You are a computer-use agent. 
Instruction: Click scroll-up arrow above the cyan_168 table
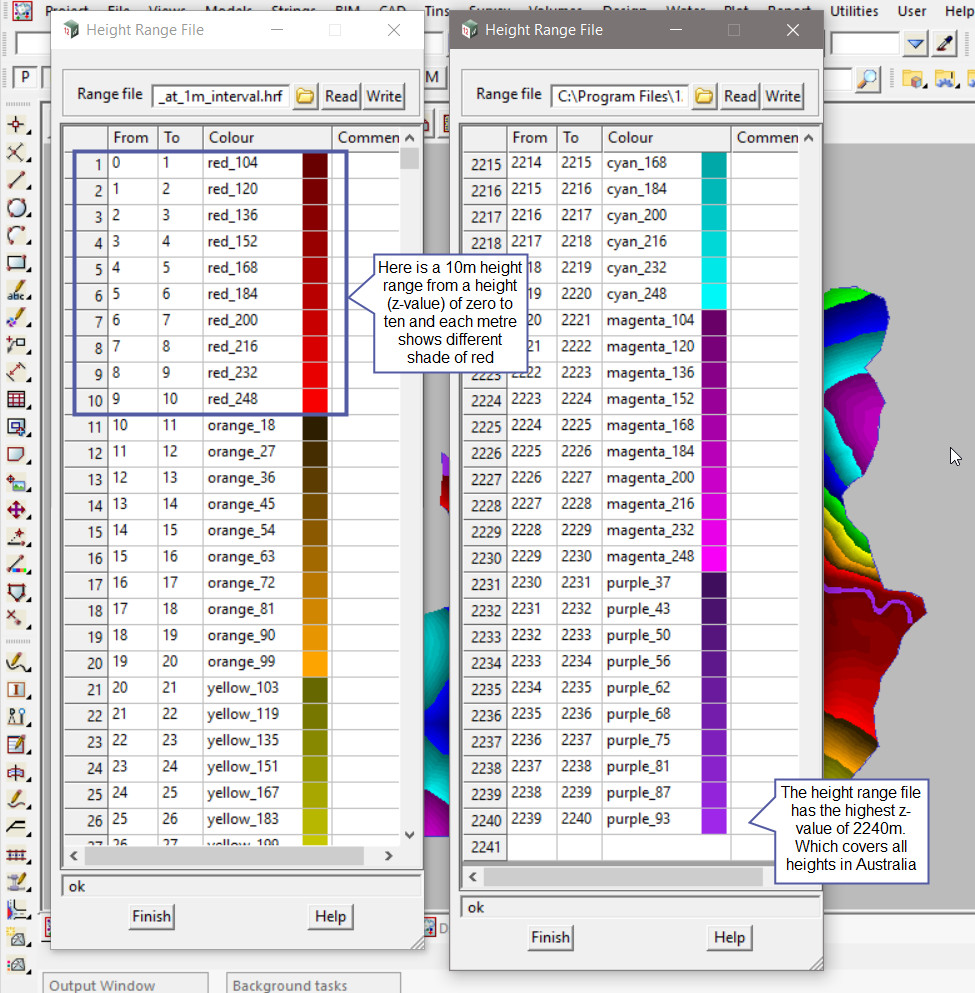click(x=808, y=138)
